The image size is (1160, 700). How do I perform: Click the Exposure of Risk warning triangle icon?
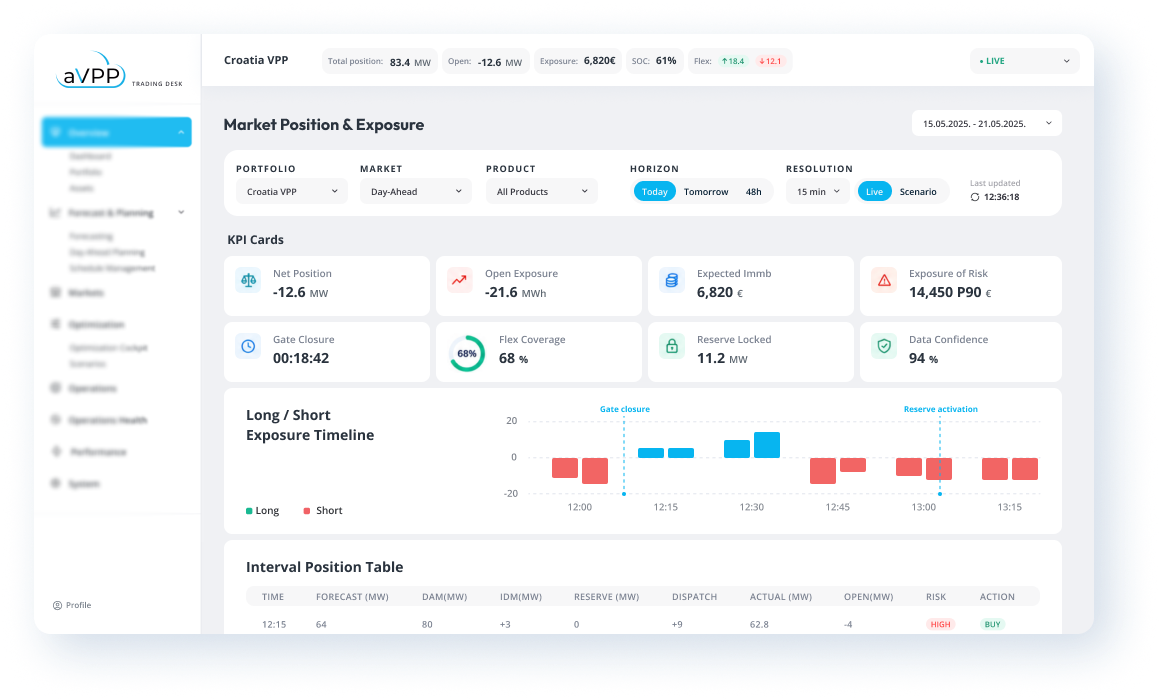tap(884, 280)
